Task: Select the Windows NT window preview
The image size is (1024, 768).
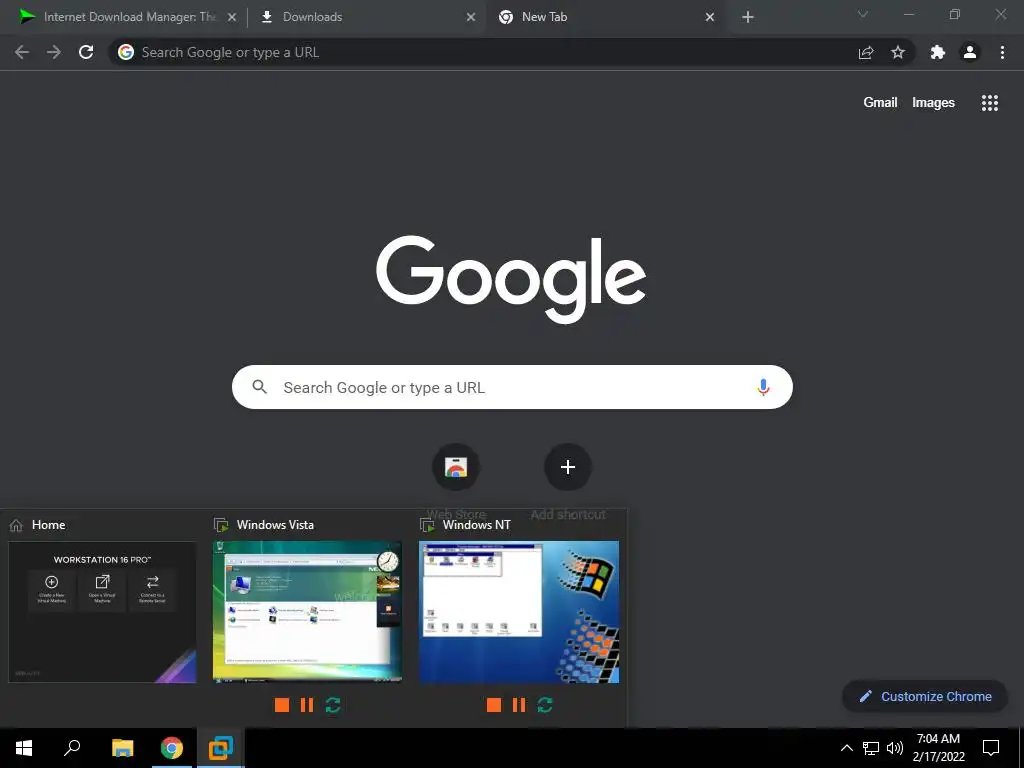Action: (x=519, y=612)
